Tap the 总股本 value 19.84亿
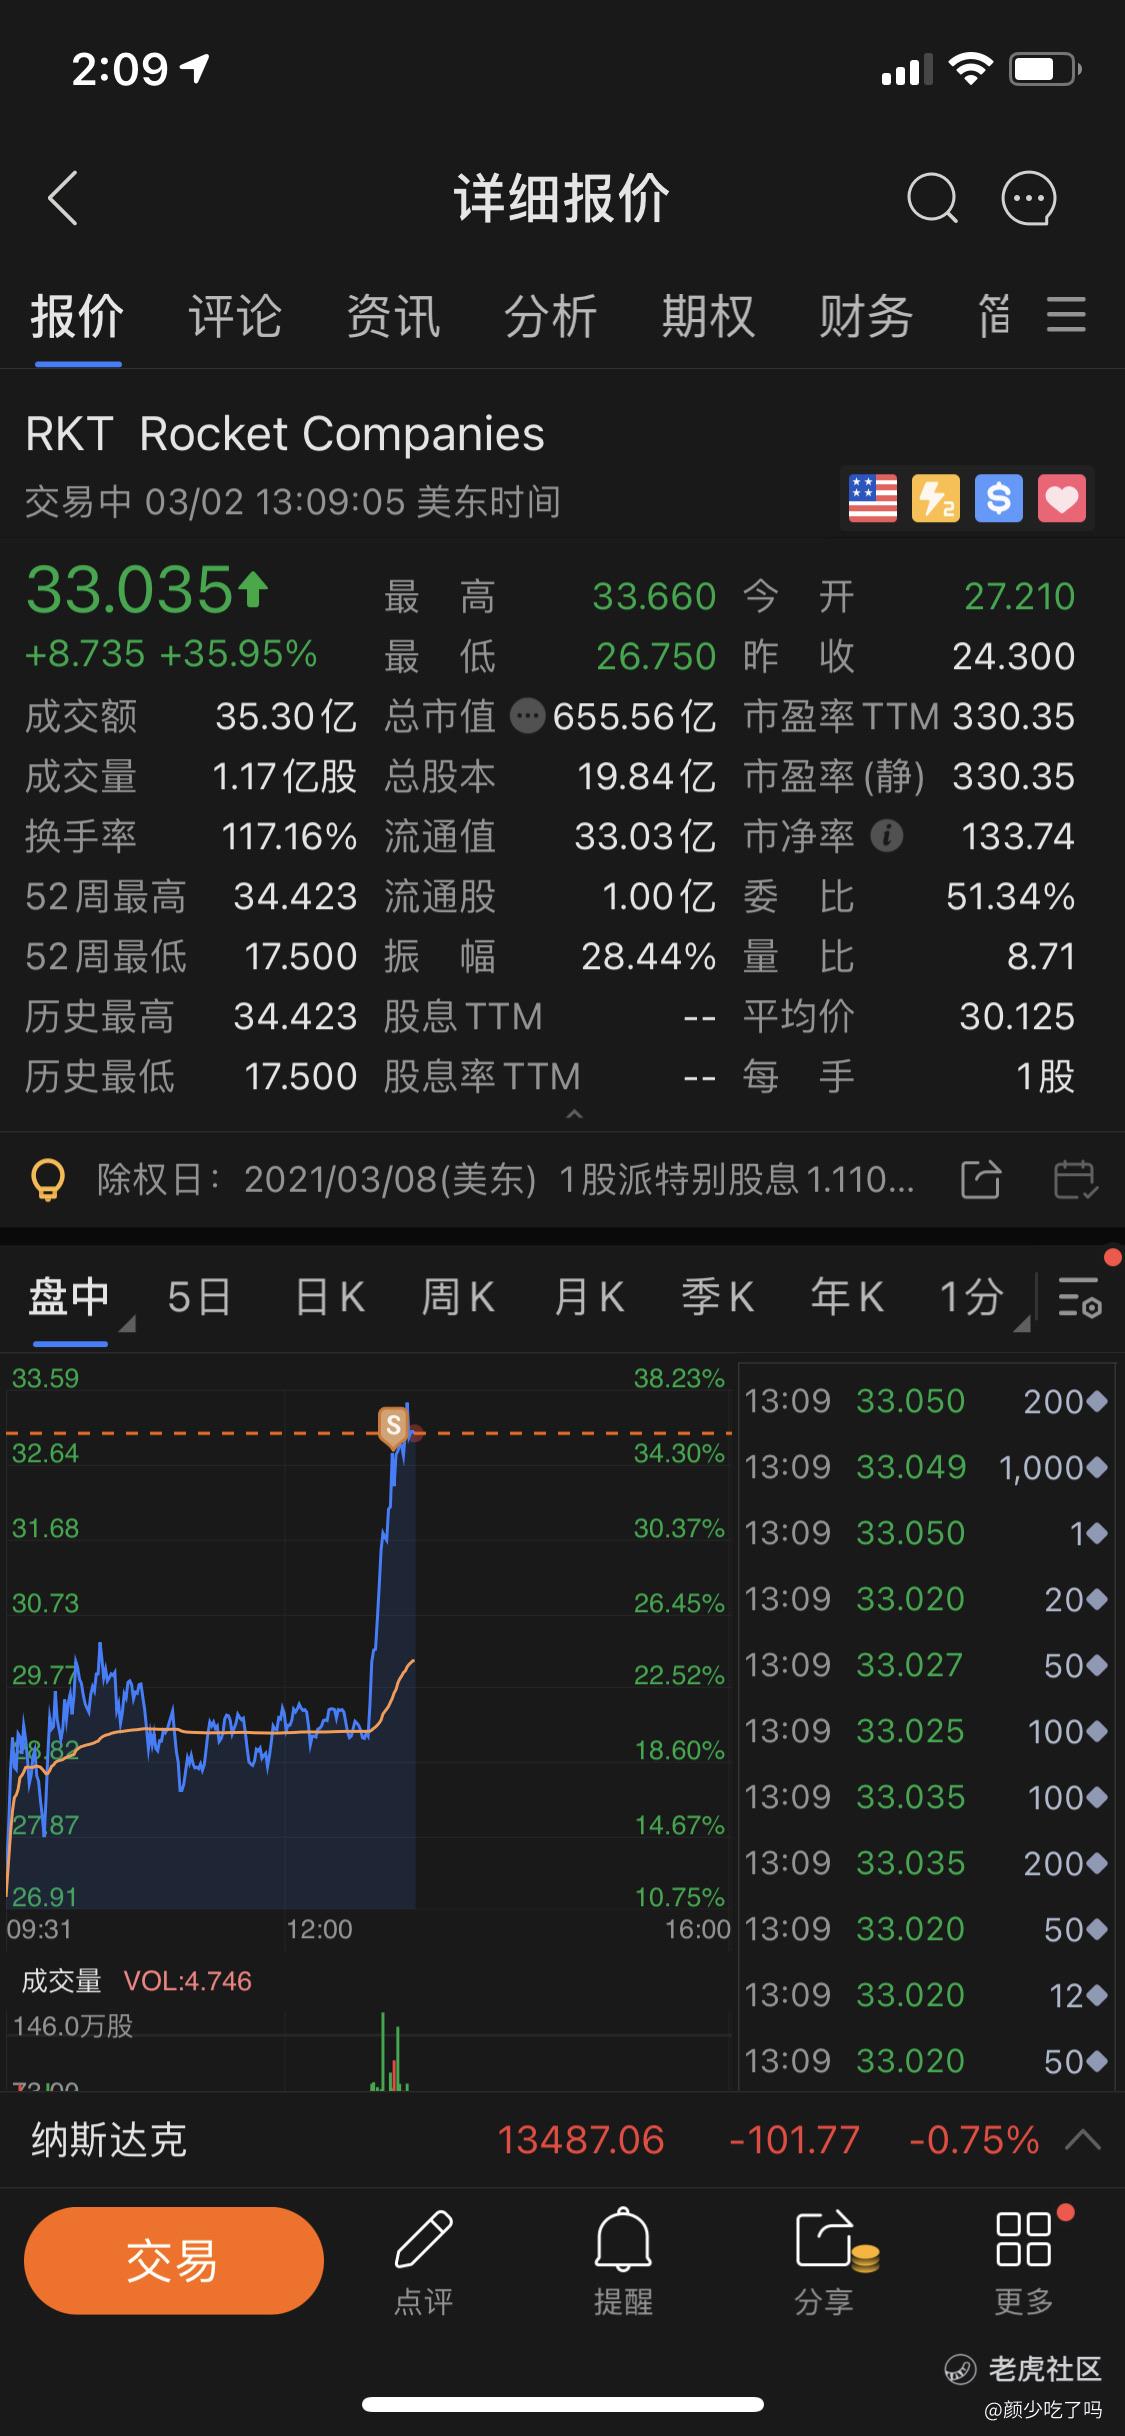The height and width of the screenshot is (2436, 1125). pos(646,777)
